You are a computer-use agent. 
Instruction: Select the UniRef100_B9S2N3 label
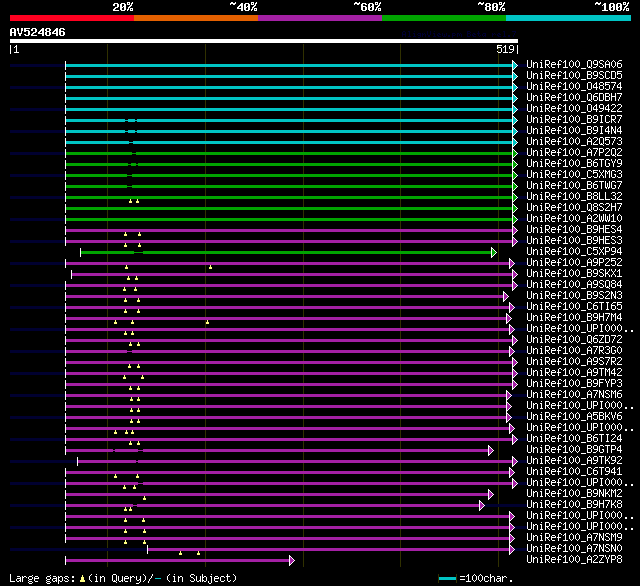[x=574, y=296]
